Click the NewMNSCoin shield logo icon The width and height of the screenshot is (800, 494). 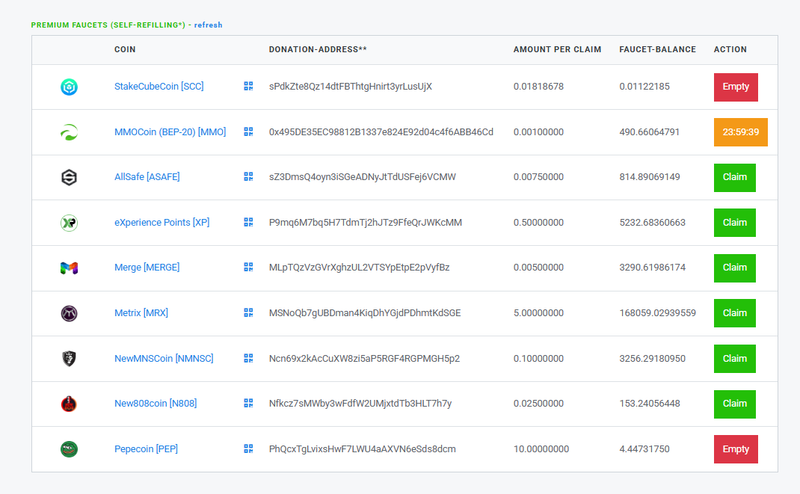(69, 358)
